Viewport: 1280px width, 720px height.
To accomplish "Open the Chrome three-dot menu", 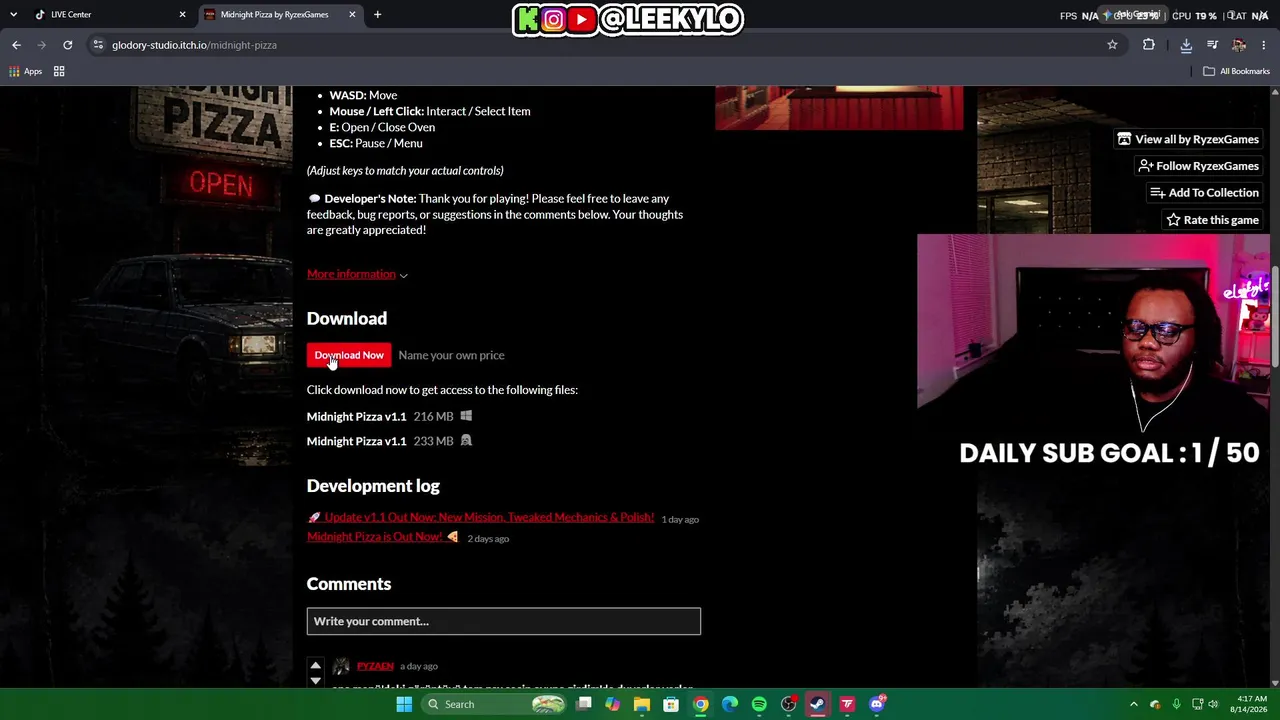I will (x=1265, y=45).
